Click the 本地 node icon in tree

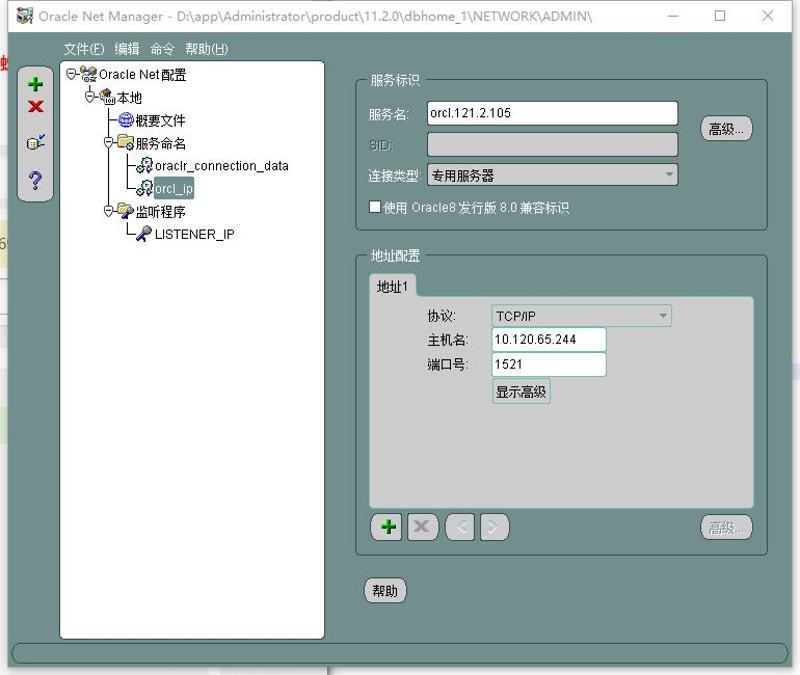point(107,97)
